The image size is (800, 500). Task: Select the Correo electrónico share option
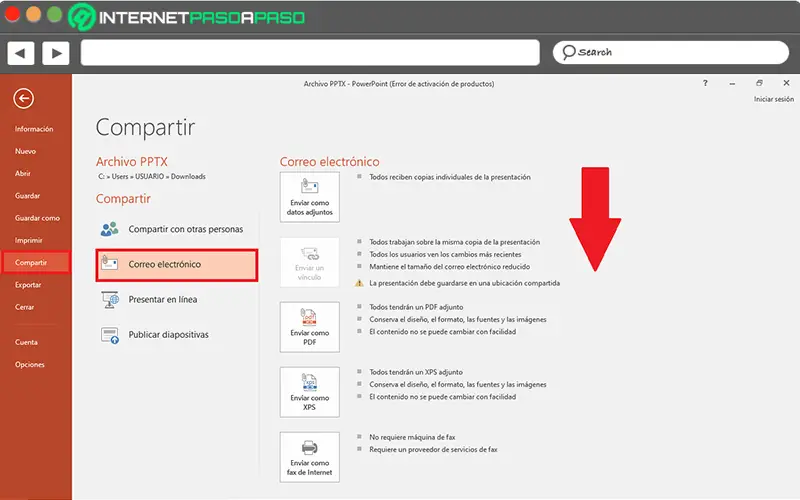click(x=177, y=265)
